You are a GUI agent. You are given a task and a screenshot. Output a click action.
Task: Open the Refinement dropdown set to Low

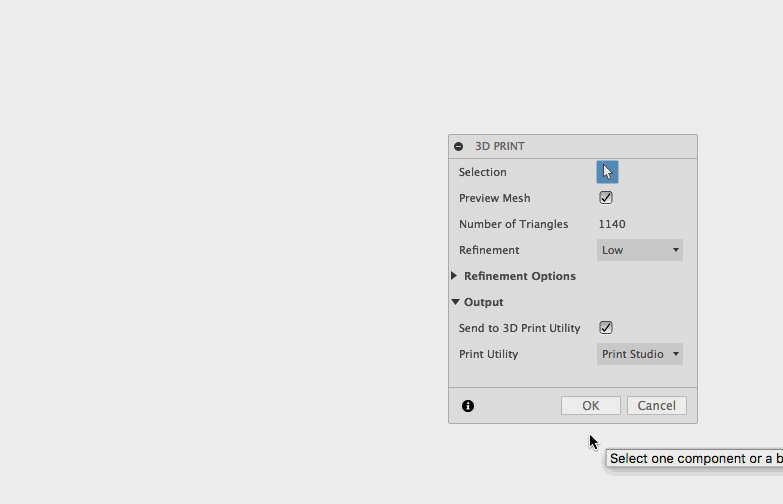pyautogui.click(x=640, y=250)
